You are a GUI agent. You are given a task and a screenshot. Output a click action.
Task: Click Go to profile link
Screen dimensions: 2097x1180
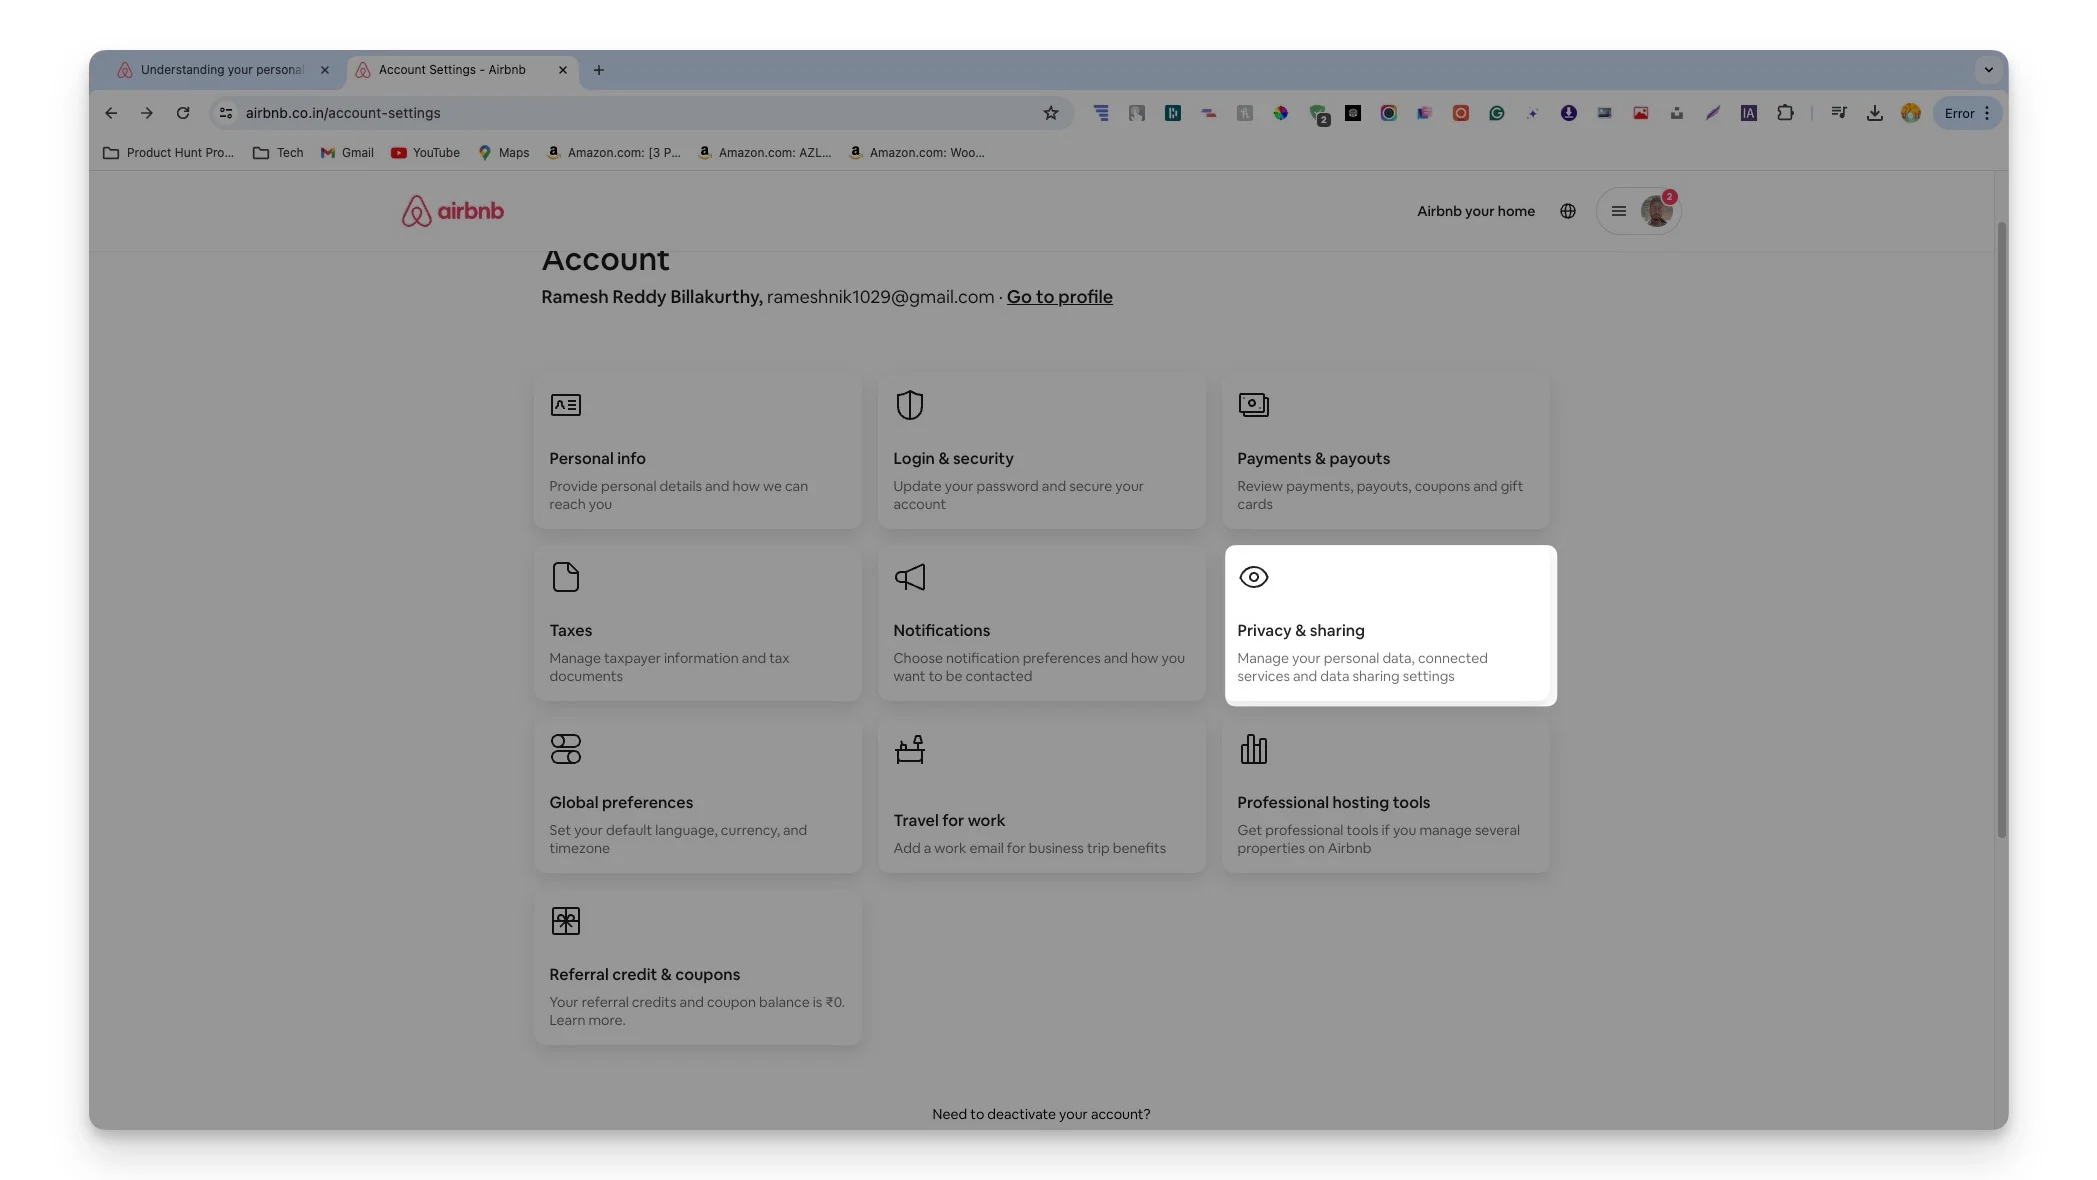1060,295
